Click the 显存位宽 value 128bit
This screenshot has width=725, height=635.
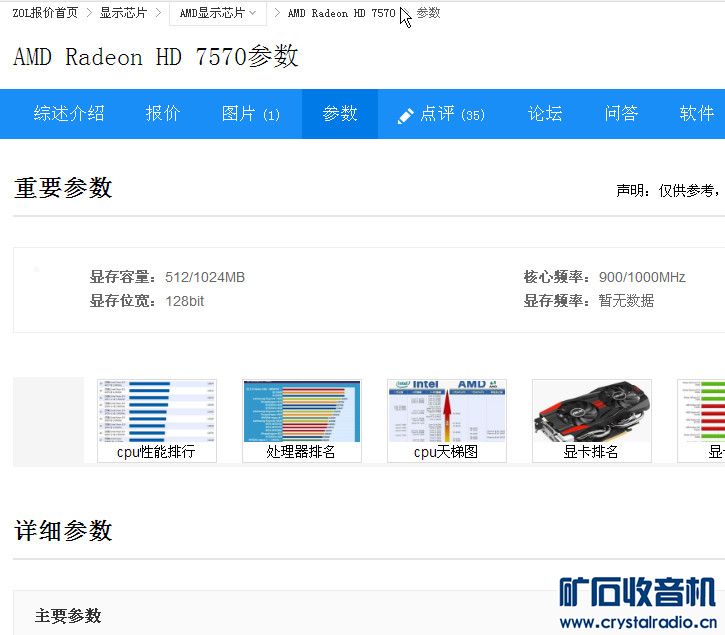pos(184,301)
